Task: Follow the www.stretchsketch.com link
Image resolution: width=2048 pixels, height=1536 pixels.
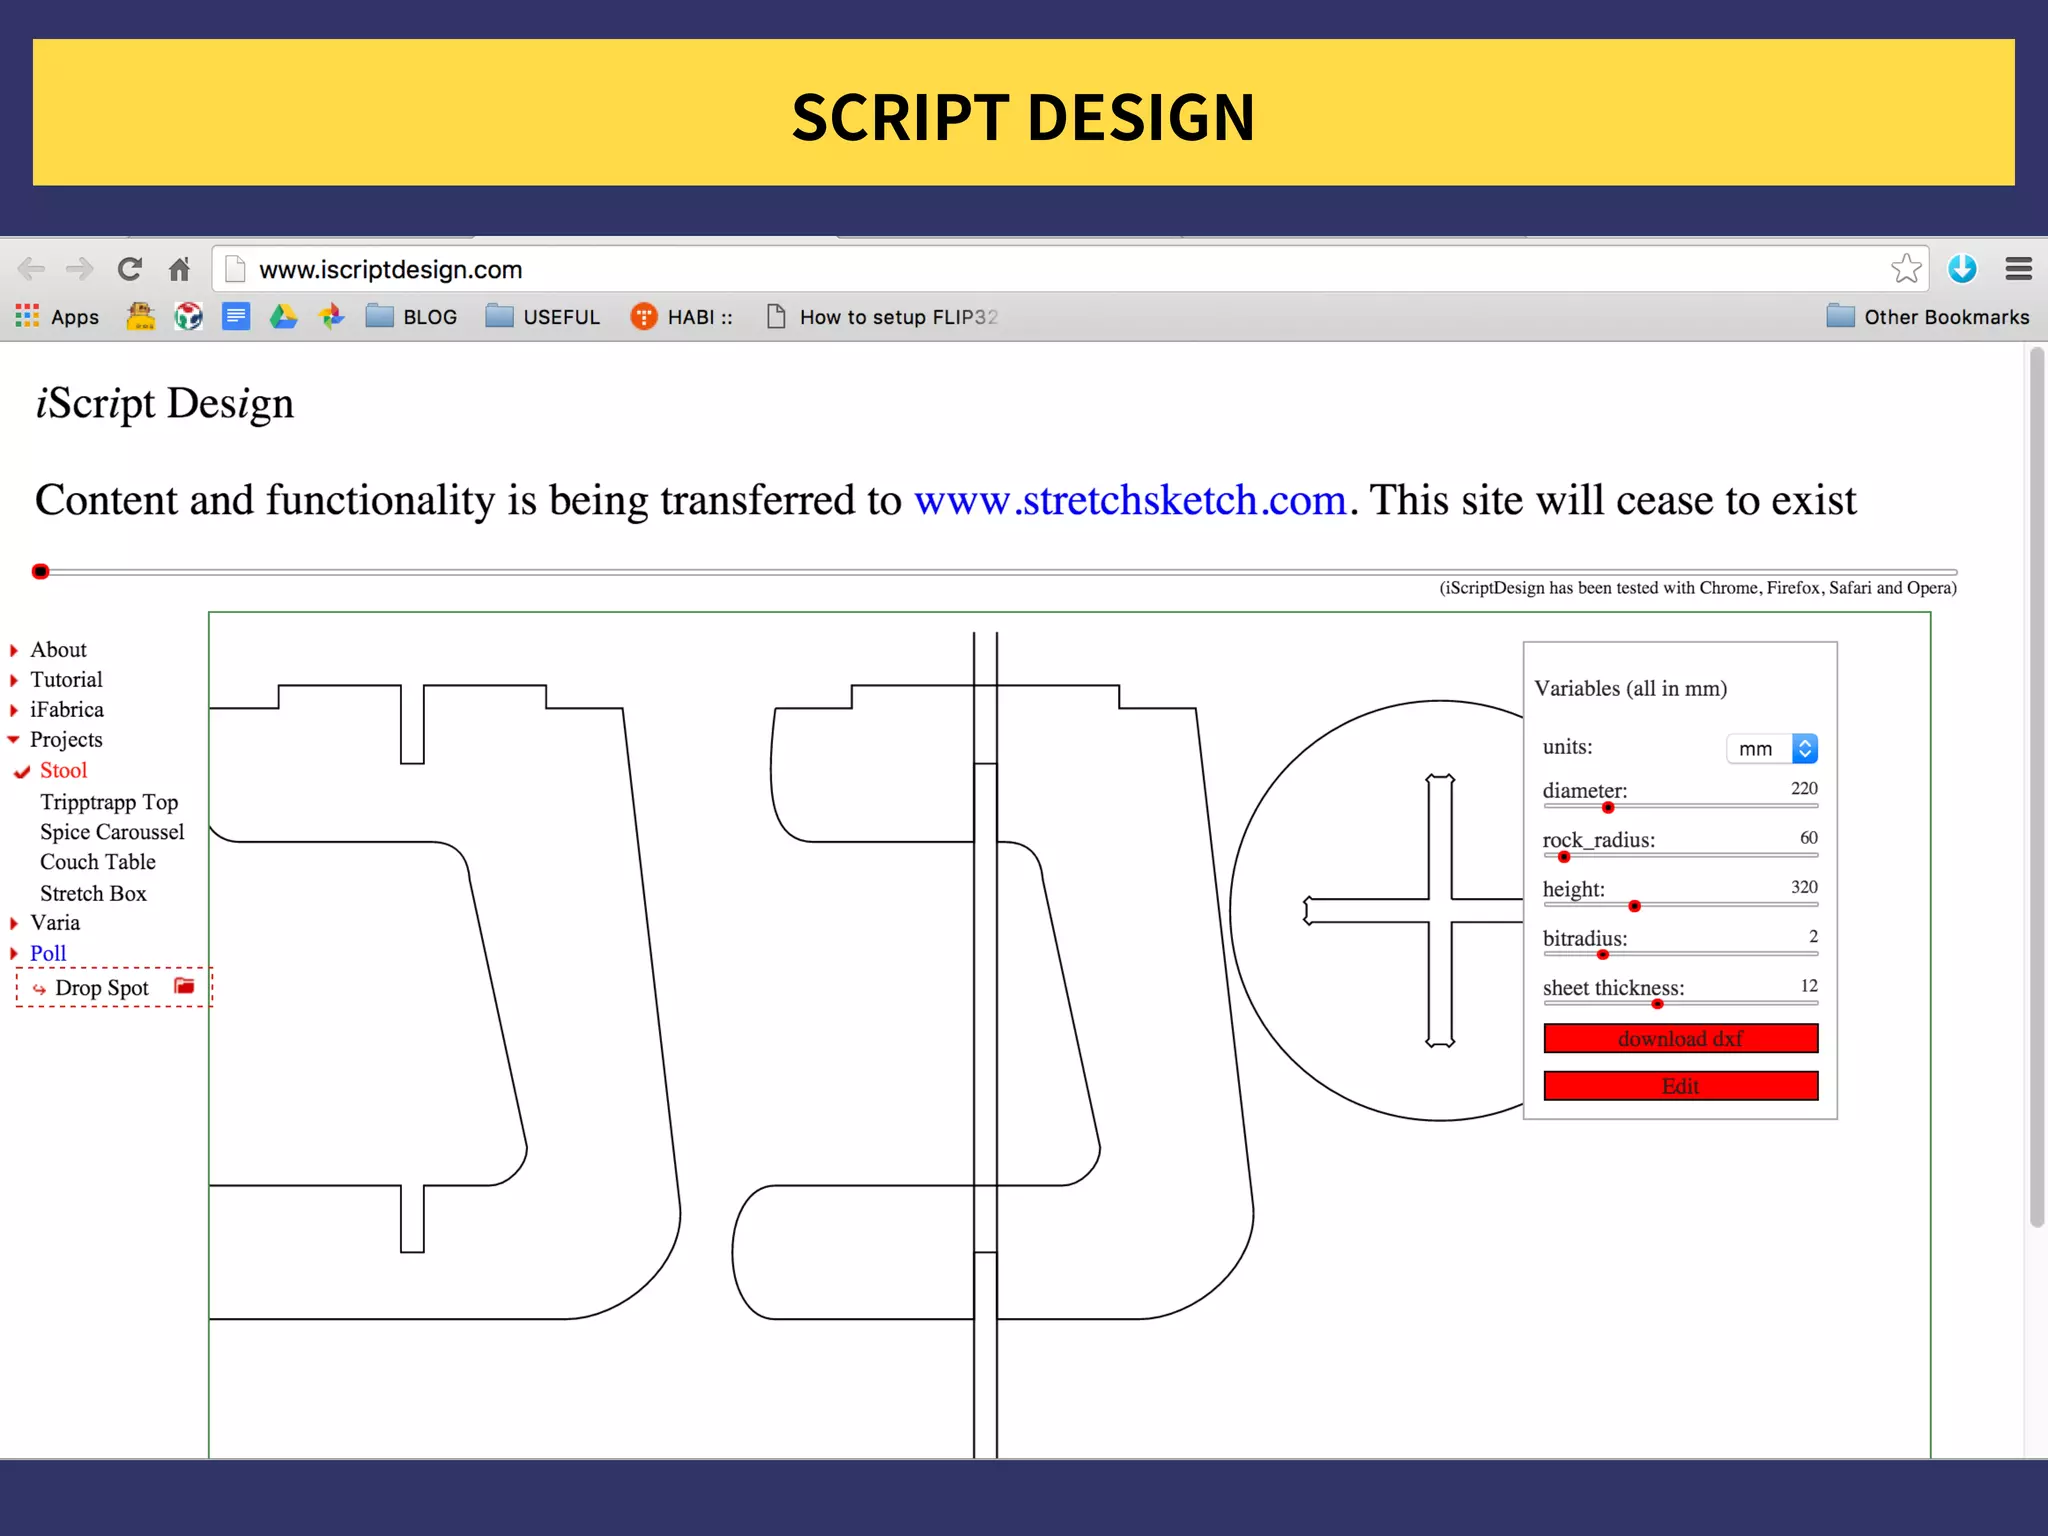Action: point(1130,500)
